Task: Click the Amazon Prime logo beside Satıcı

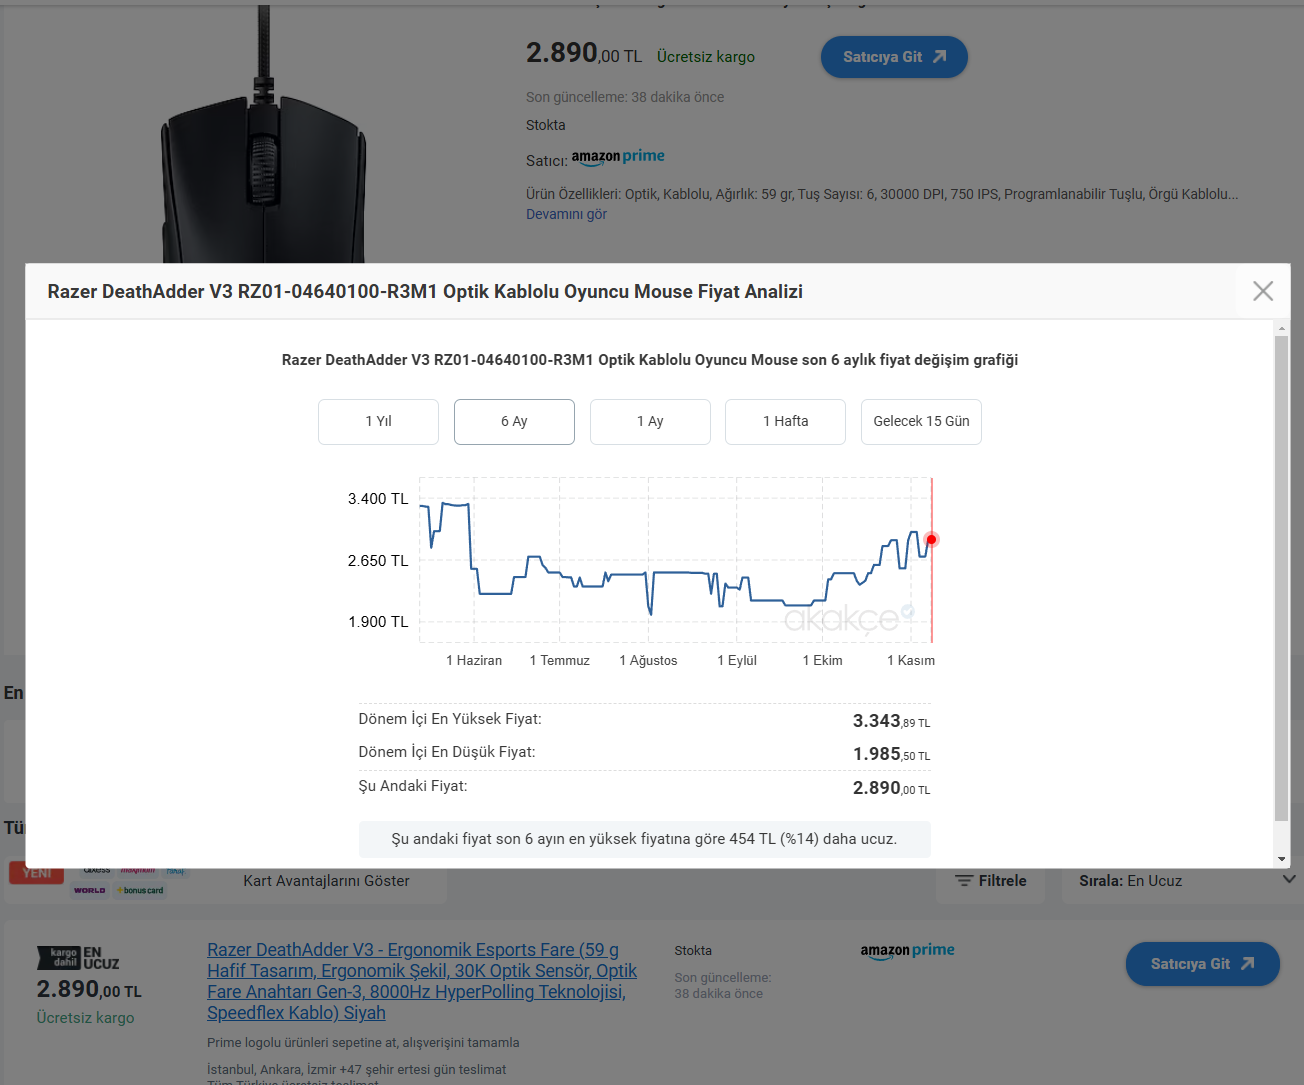Action: (x=618, y=157)
